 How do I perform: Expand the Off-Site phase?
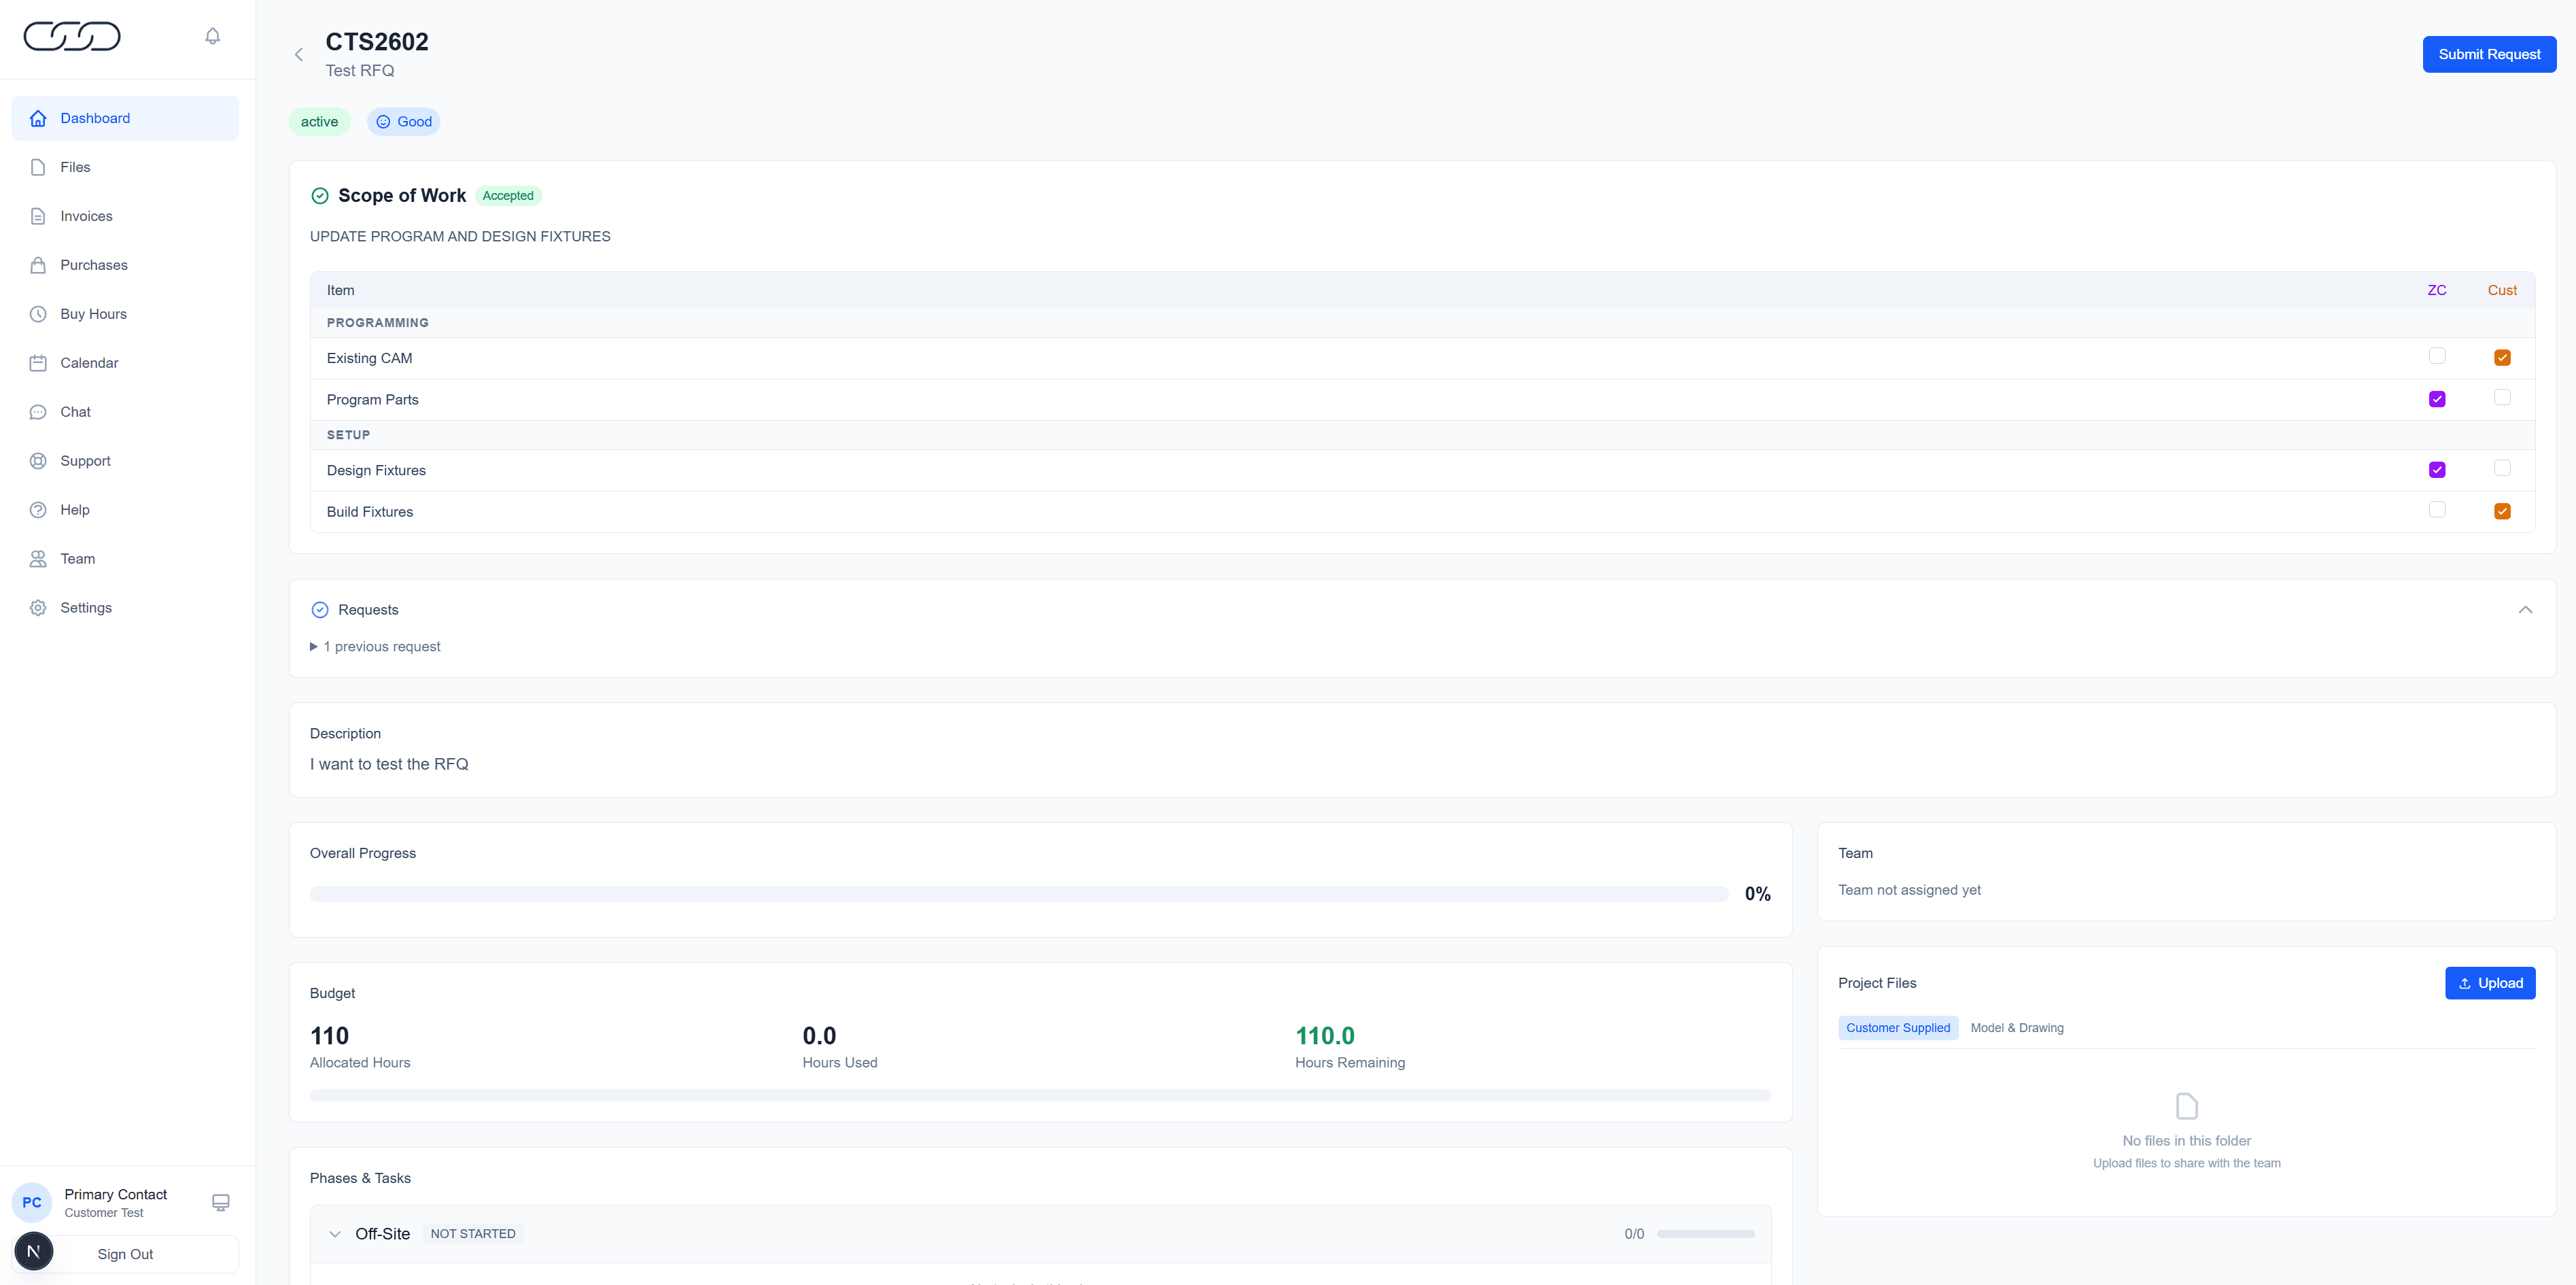(335, 1234)
